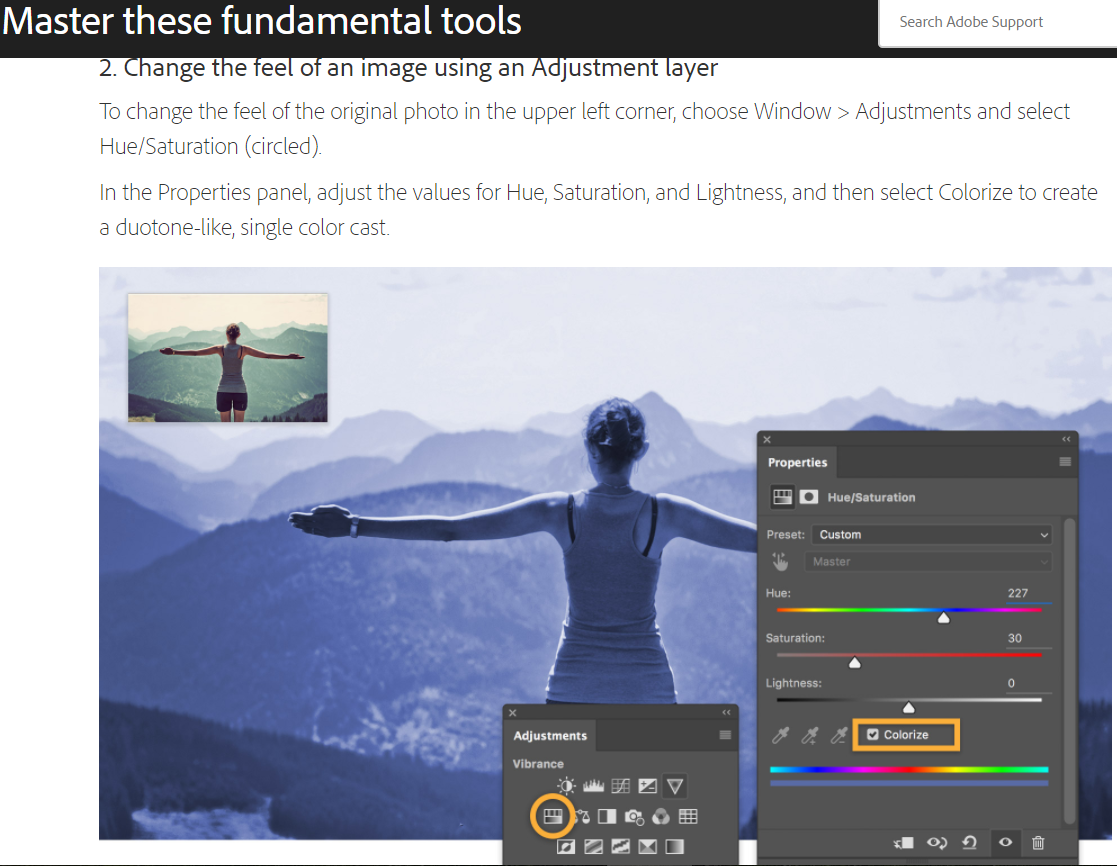Select the Color Balance adjustment icon
The height and width of the screenshot is (866, 1117).
coord(582,816)
